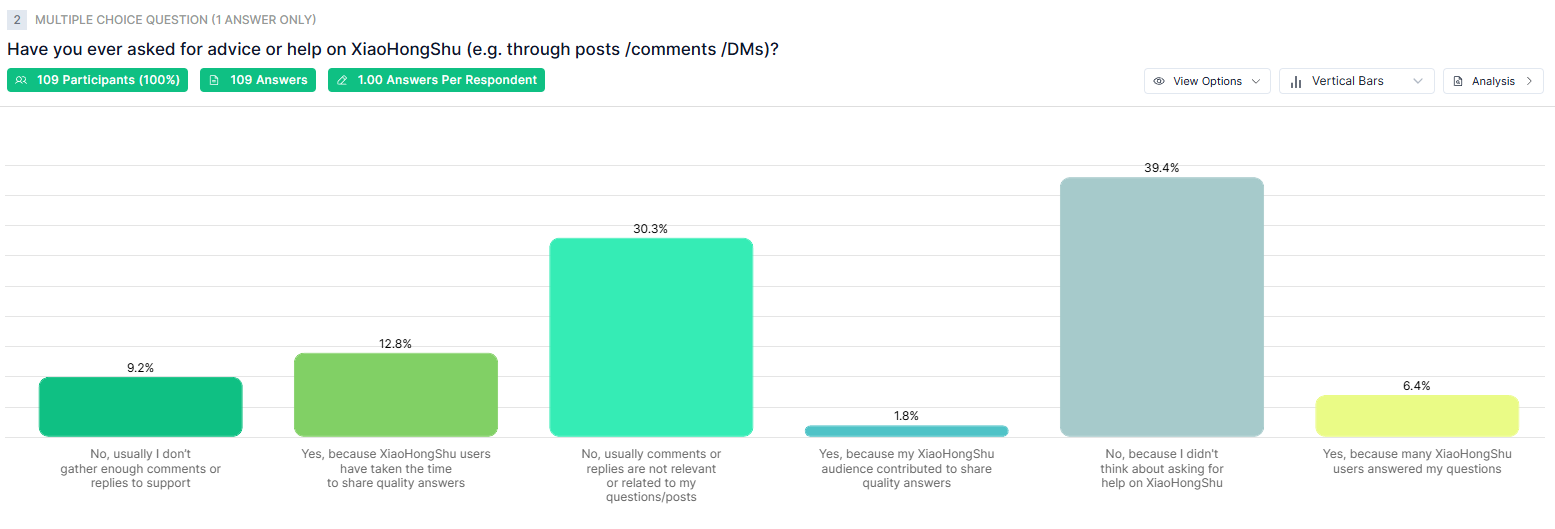Click the Analysis document icon
The width and height of the screenshot is (1555, 529).
pyautogui.click(x=1458, y=81)
